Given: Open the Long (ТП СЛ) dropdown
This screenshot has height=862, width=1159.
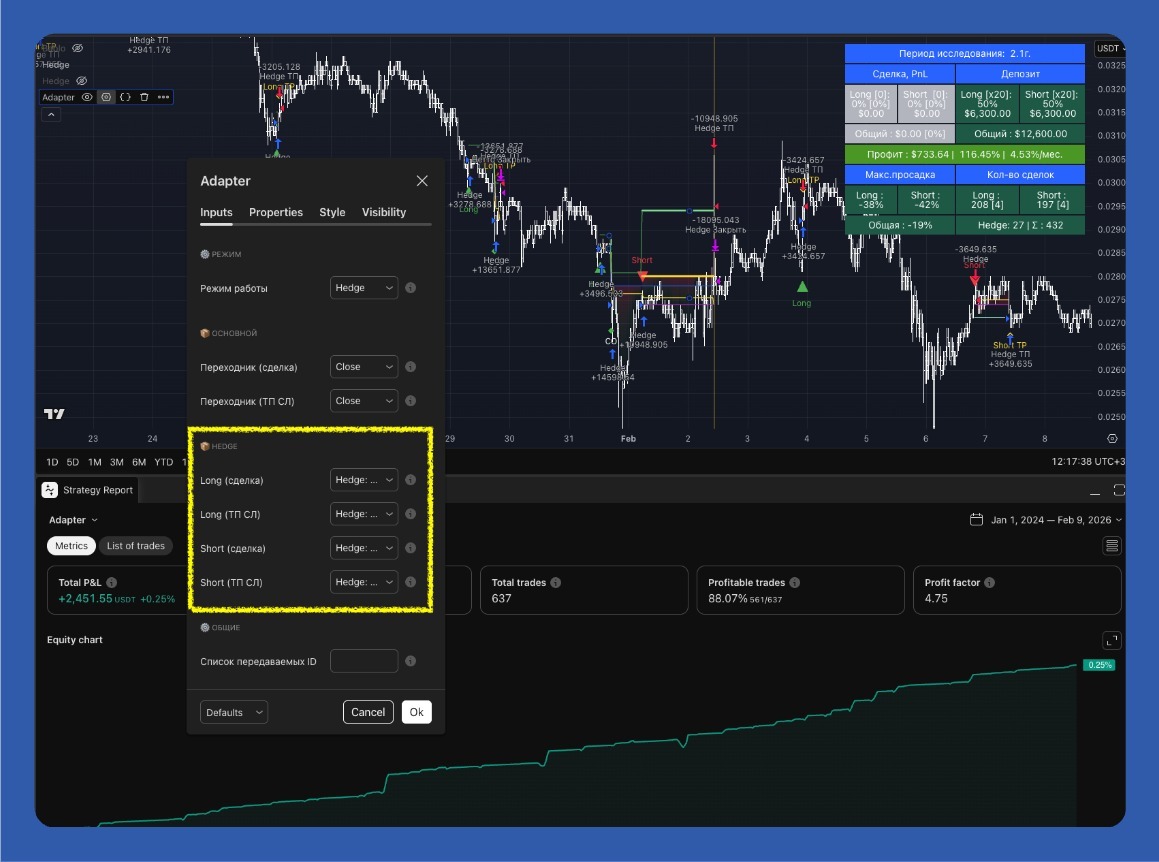Looking at the screenshot, I should coord(364,514).
